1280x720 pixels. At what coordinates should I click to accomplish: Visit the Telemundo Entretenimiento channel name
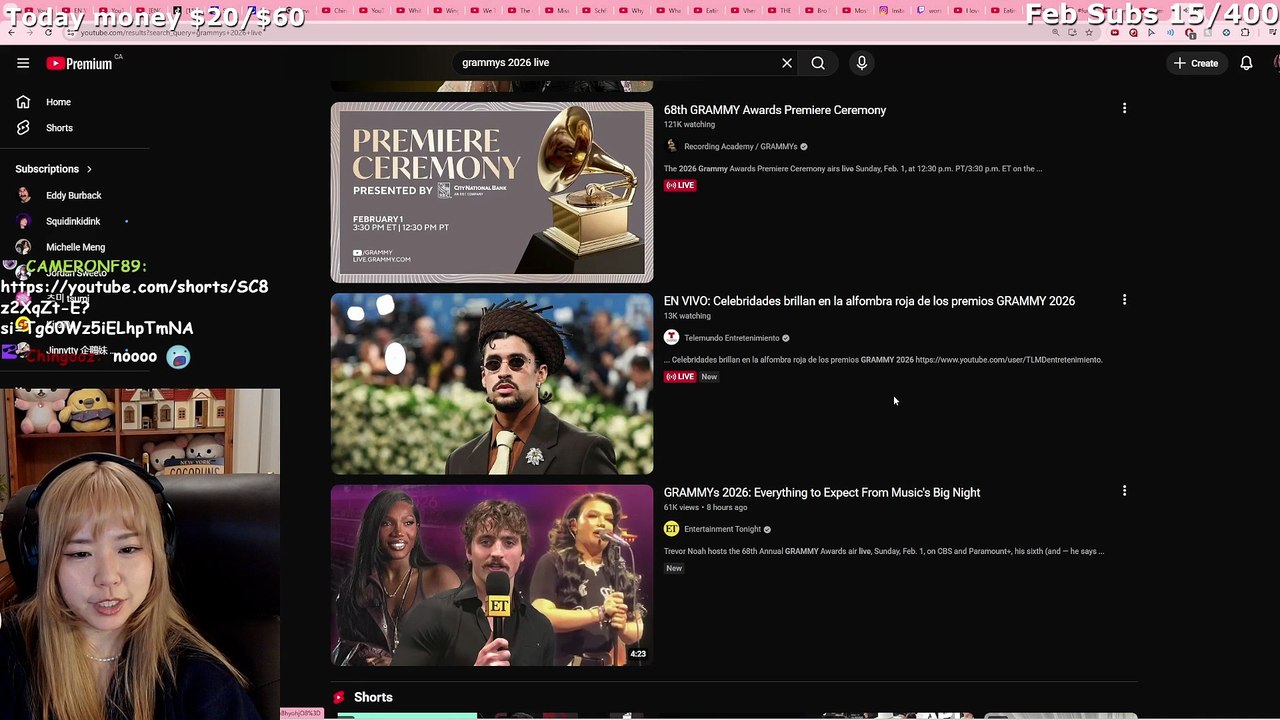[x=731, y=338]
